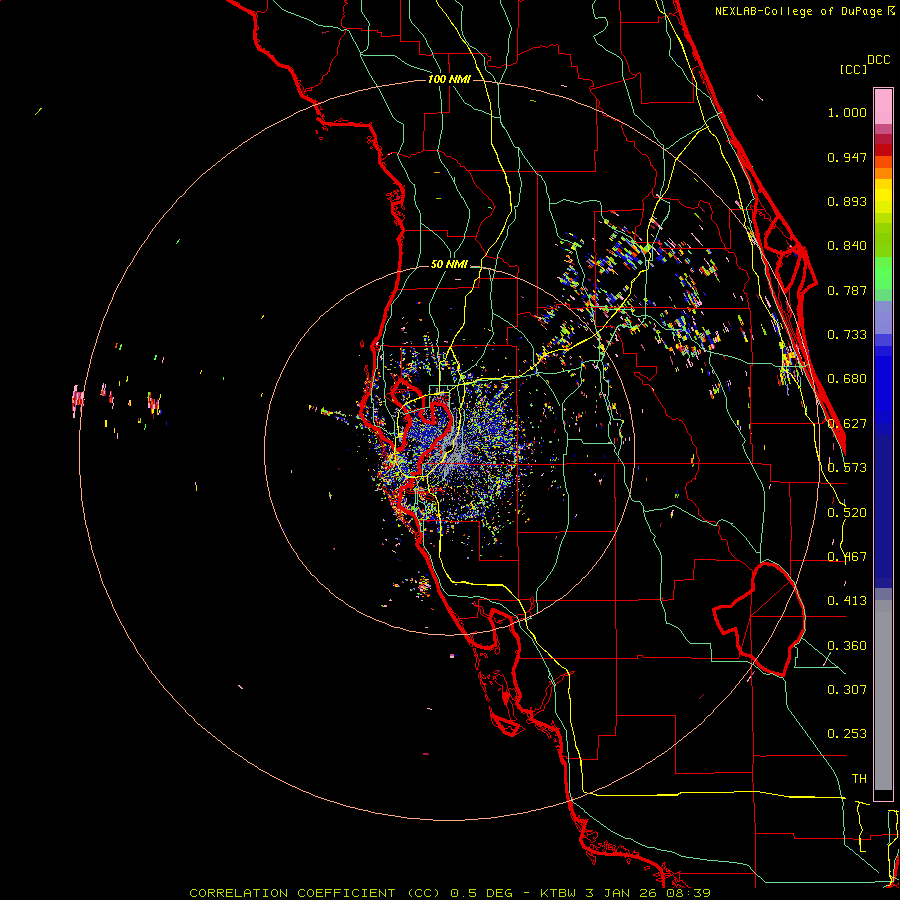
Task: Select the 0.573 legend value
Action: tap(847, 468)
